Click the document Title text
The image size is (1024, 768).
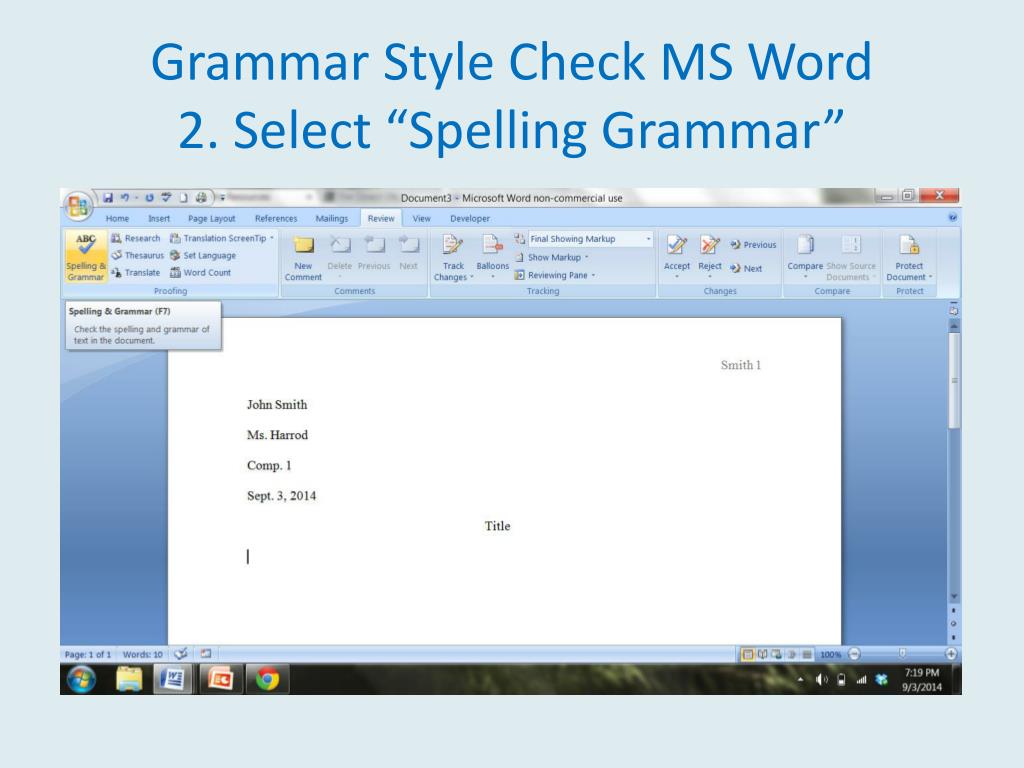coord(497,526)
